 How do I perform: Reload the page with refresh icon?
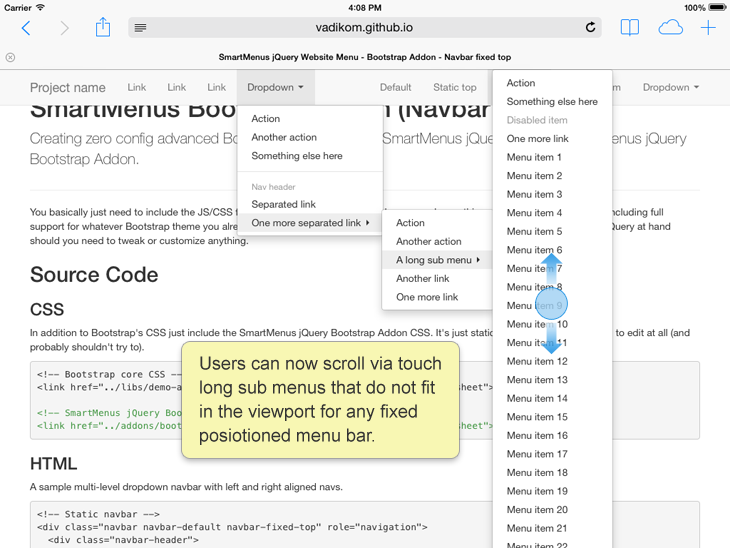[590, 27]
